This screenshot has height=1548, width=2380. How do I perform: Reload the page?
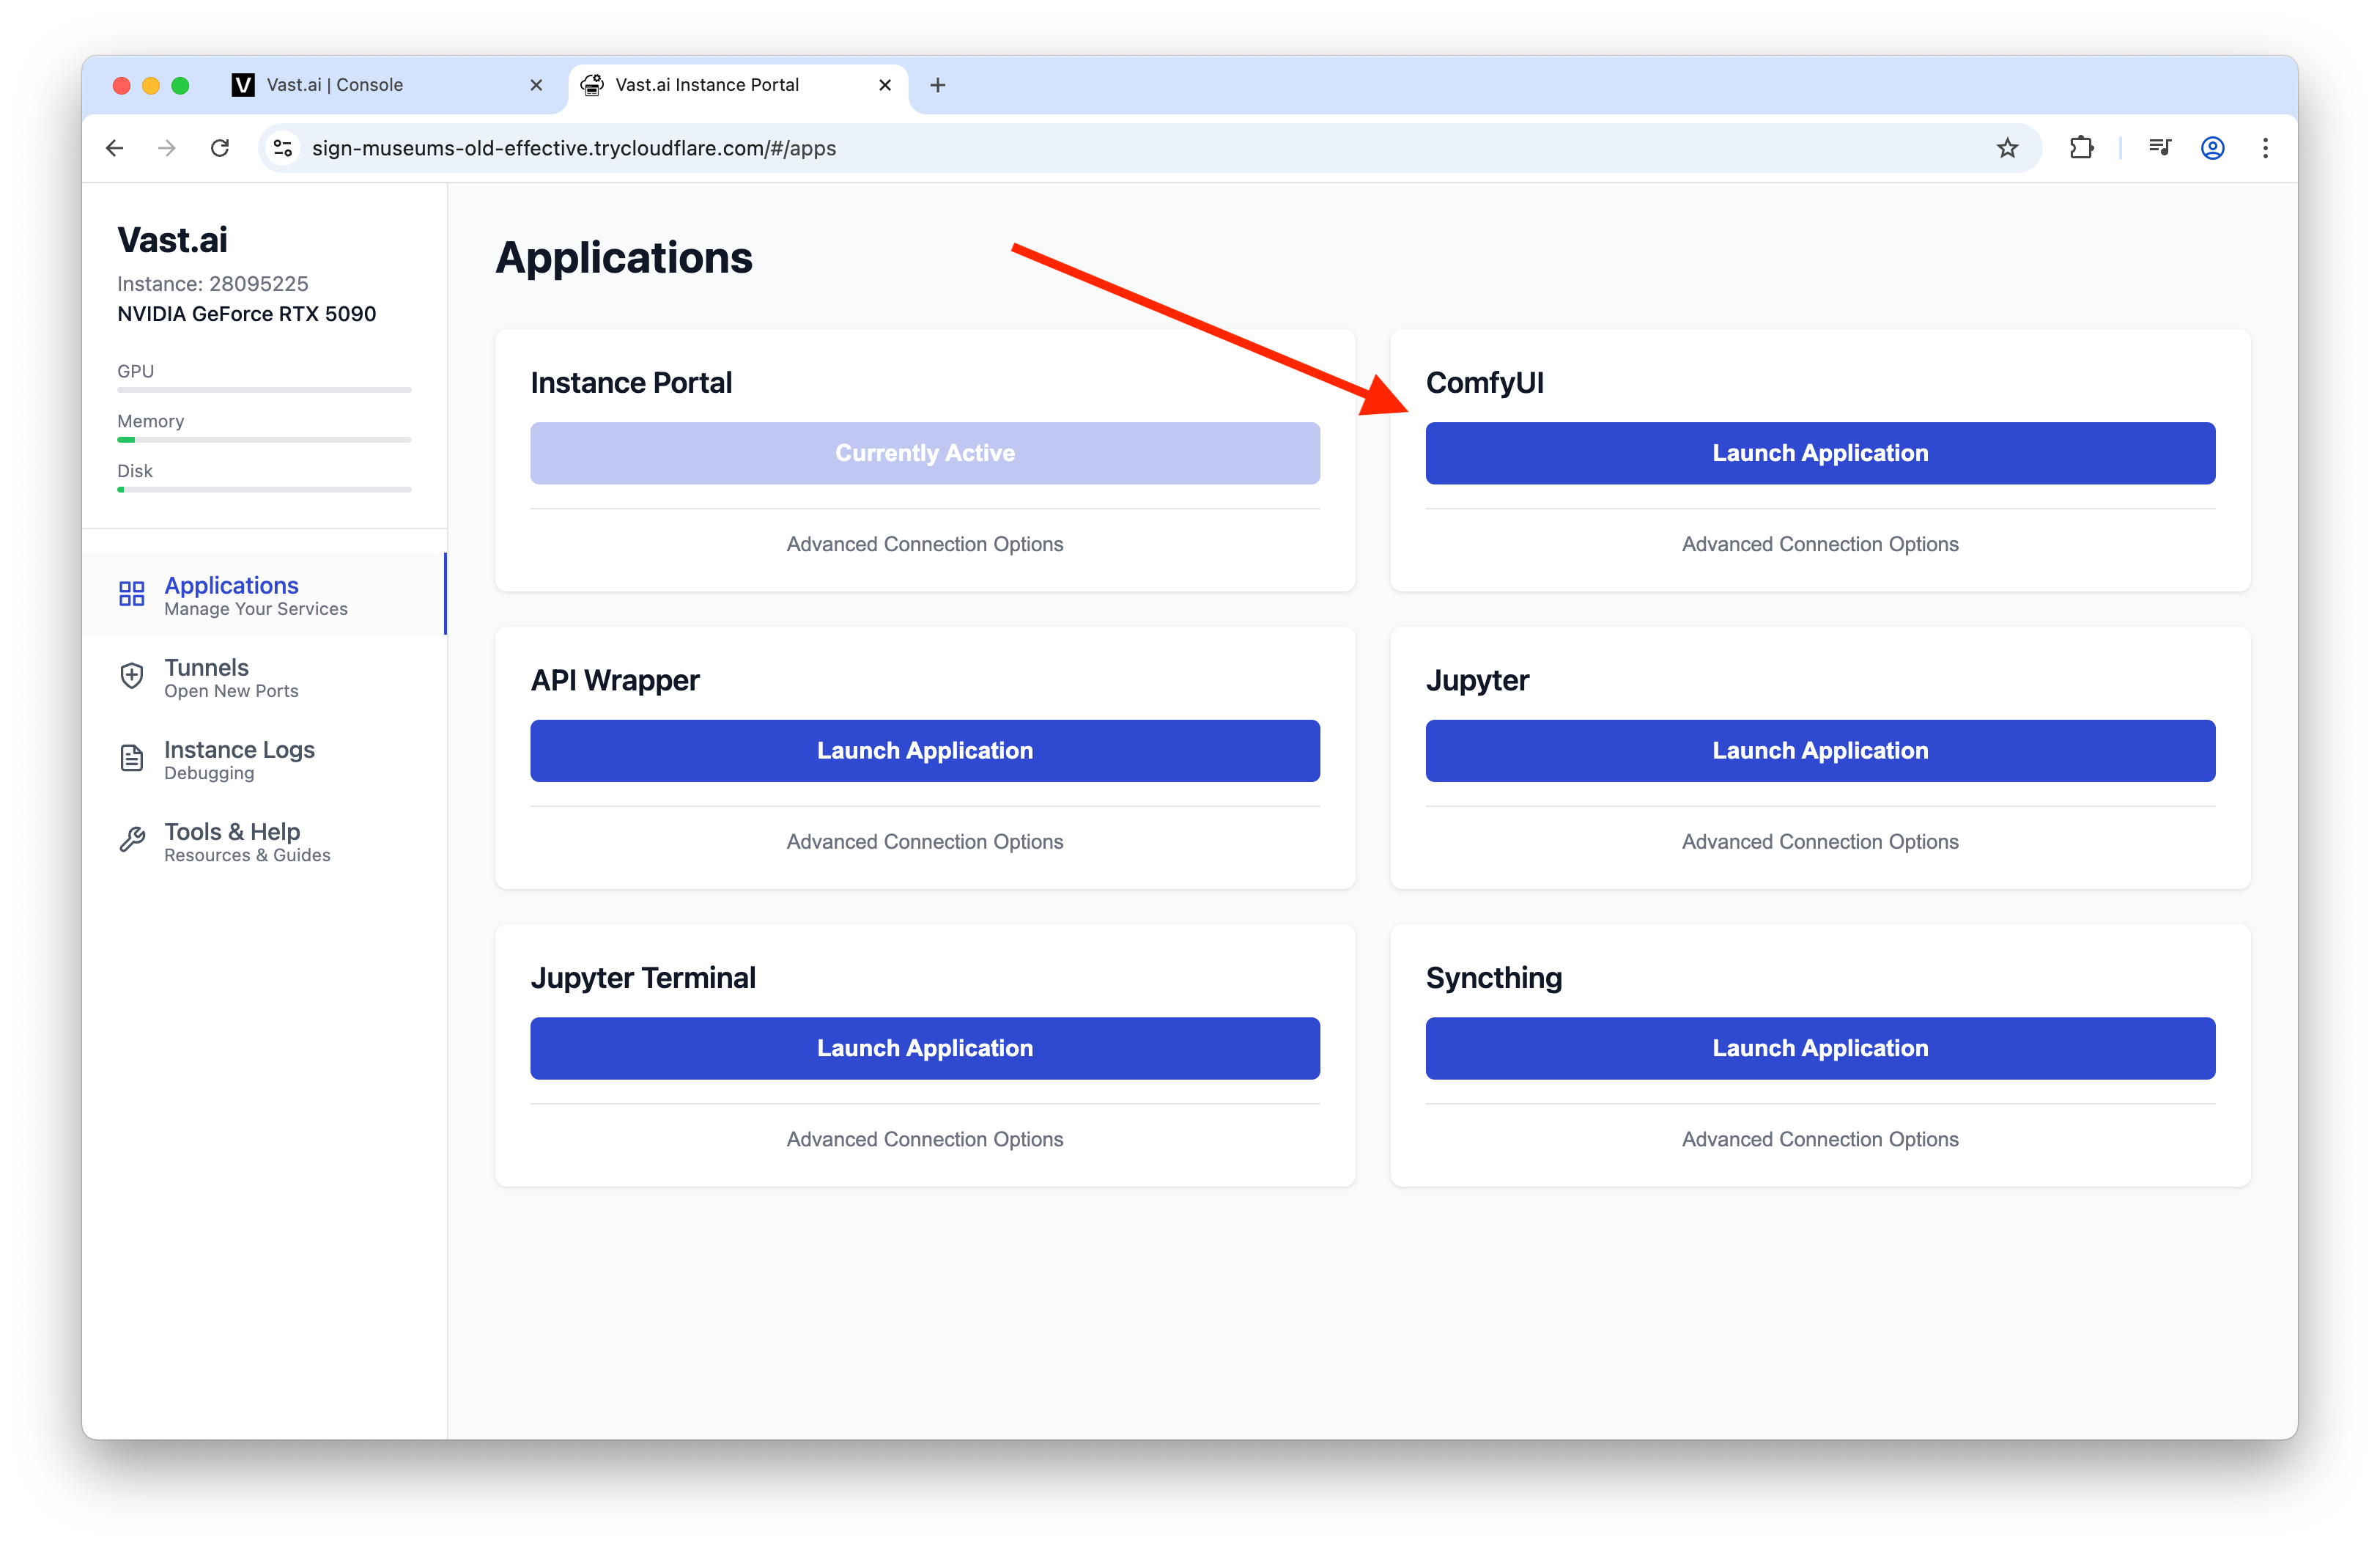click(x=220, y=148)
